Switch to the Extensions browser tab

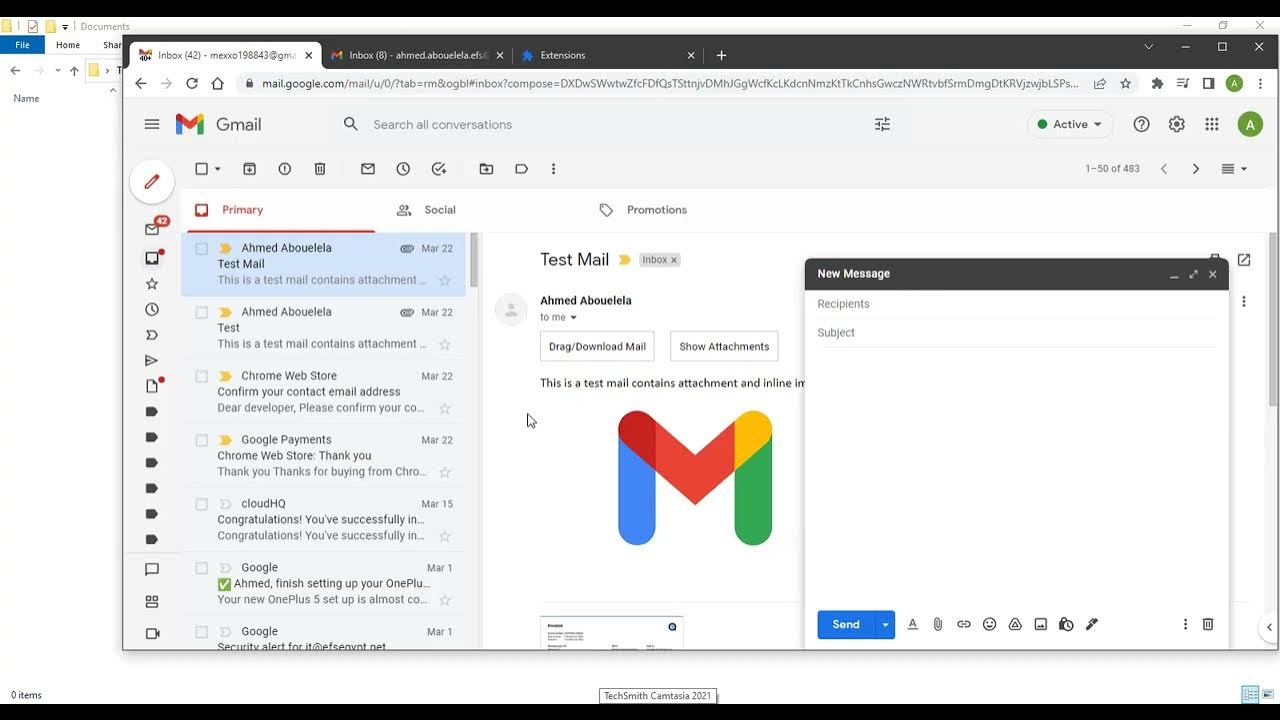click(609, 55)
